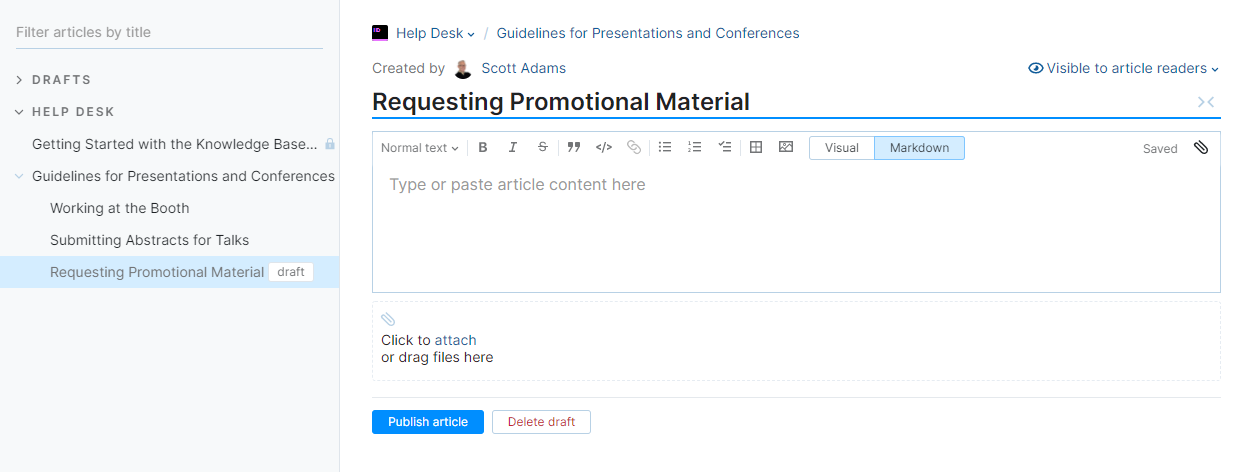This screenshot has width=1251, height=472.
Task: Insert a block quote
Action: pos(574,148)
